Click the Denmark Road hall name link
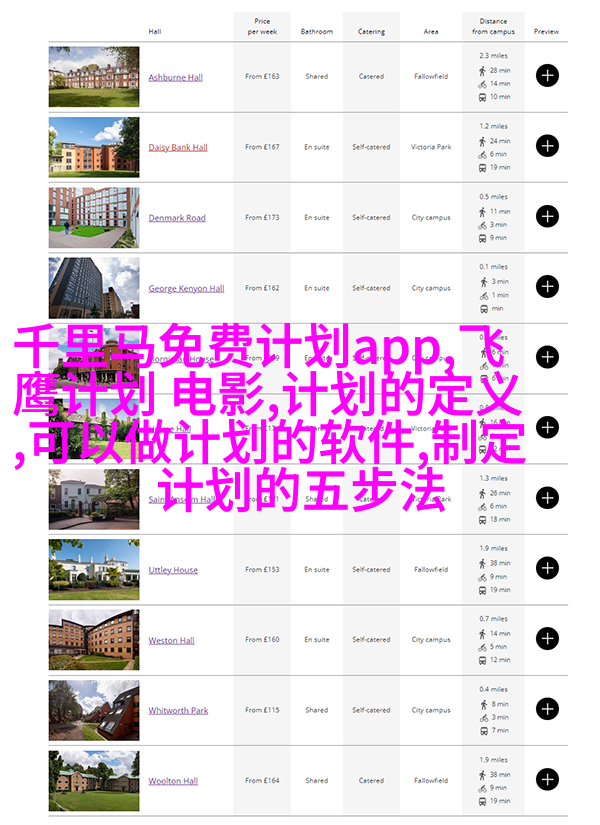 (177, 218)
